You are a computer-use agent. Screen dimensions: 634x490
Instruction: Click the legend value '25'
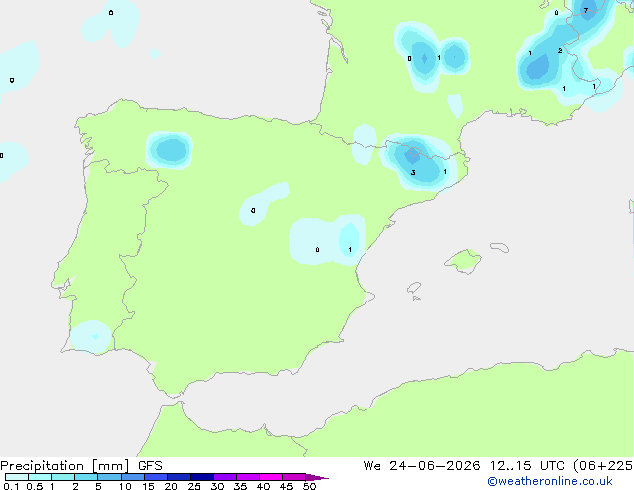(x=194, y=486)
